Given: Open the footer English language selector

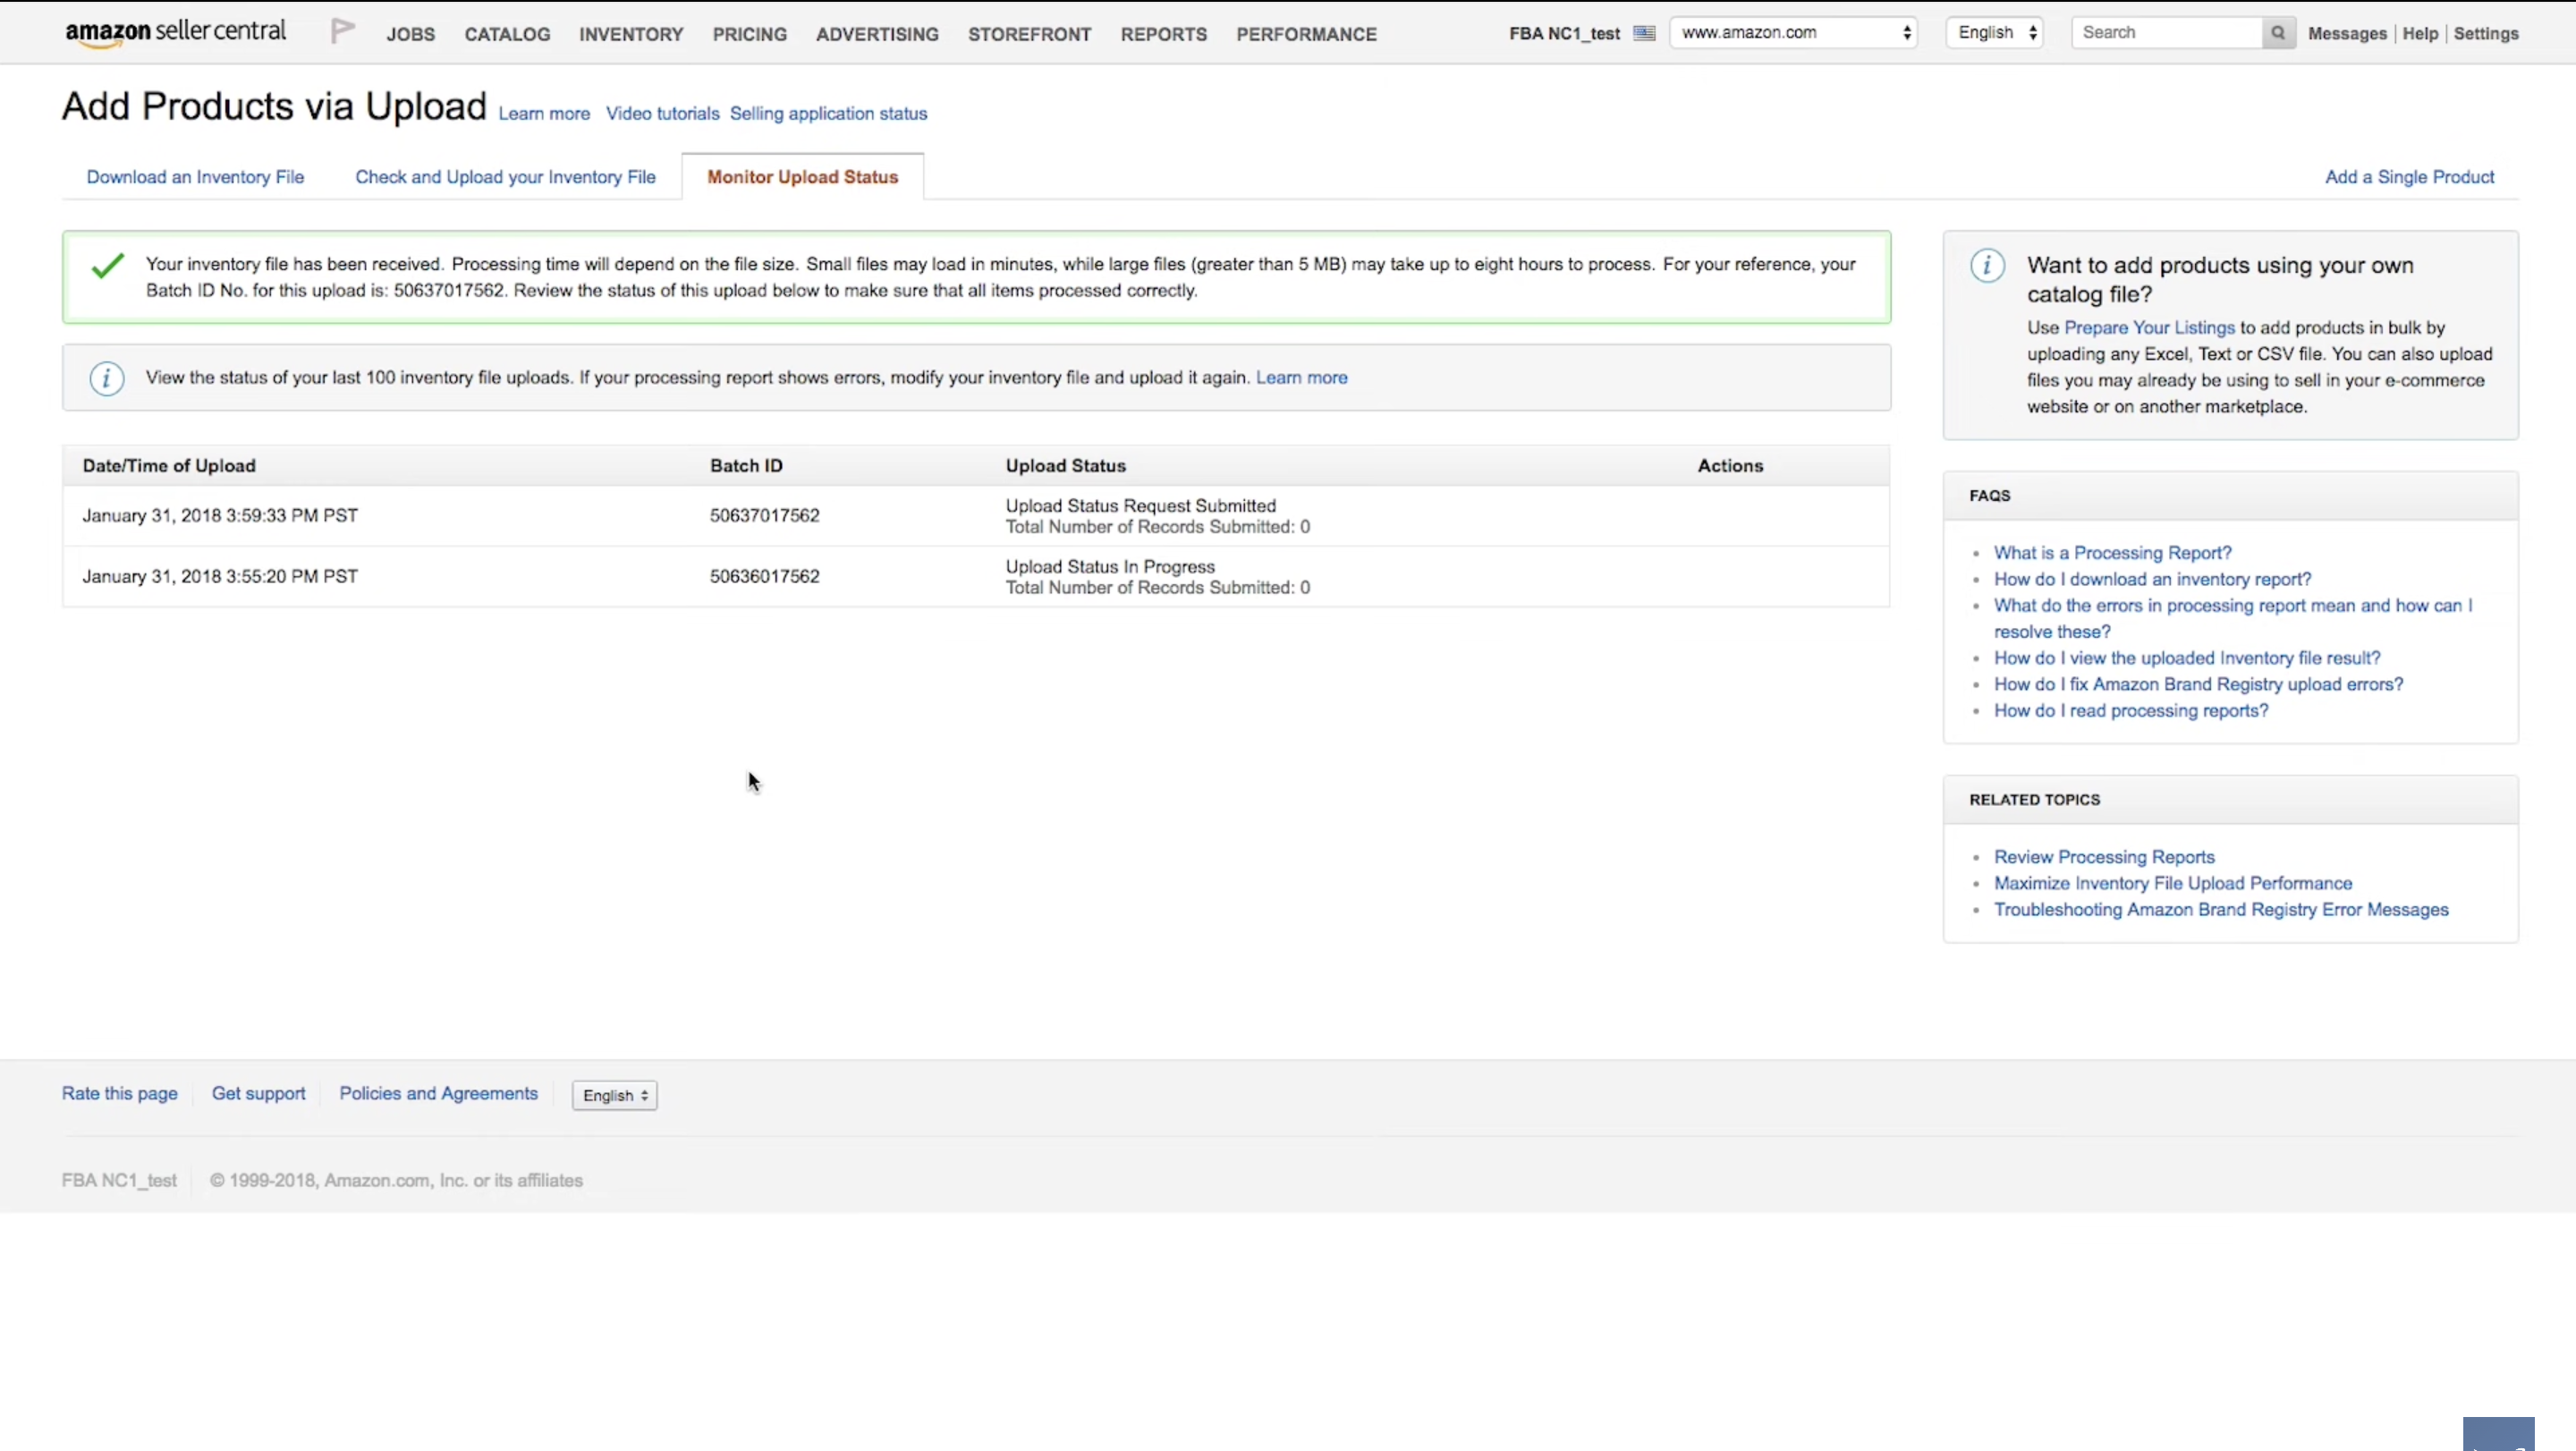Looking at the screenshot, I should point(614,1095).
